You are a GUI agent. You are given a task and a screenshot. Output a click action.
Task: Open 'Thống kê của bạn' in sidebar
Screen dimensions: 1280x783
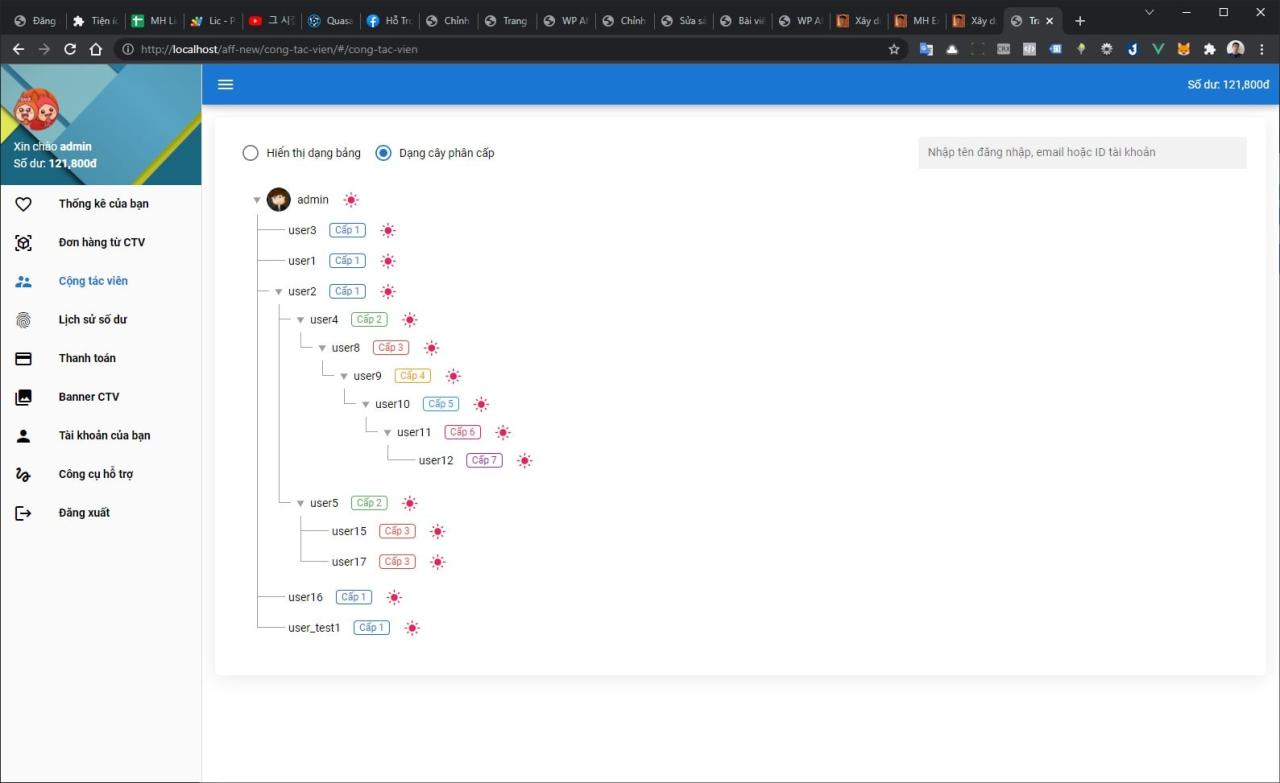[103, 204]
